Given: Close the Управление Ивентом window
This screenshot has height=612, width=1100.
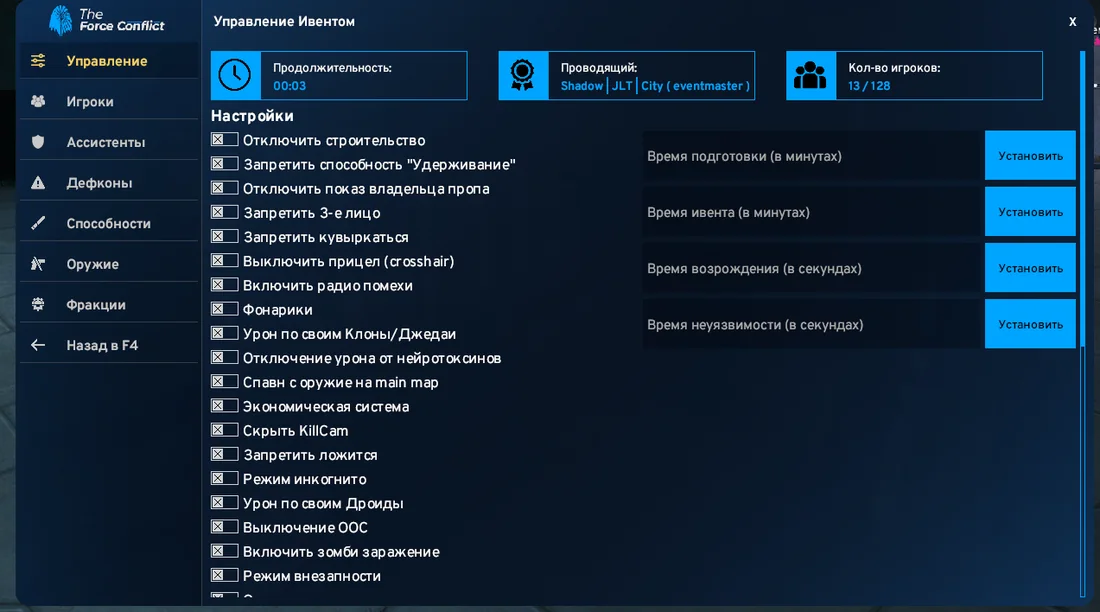Looking at the screenshot, I should coord(1072,22).
